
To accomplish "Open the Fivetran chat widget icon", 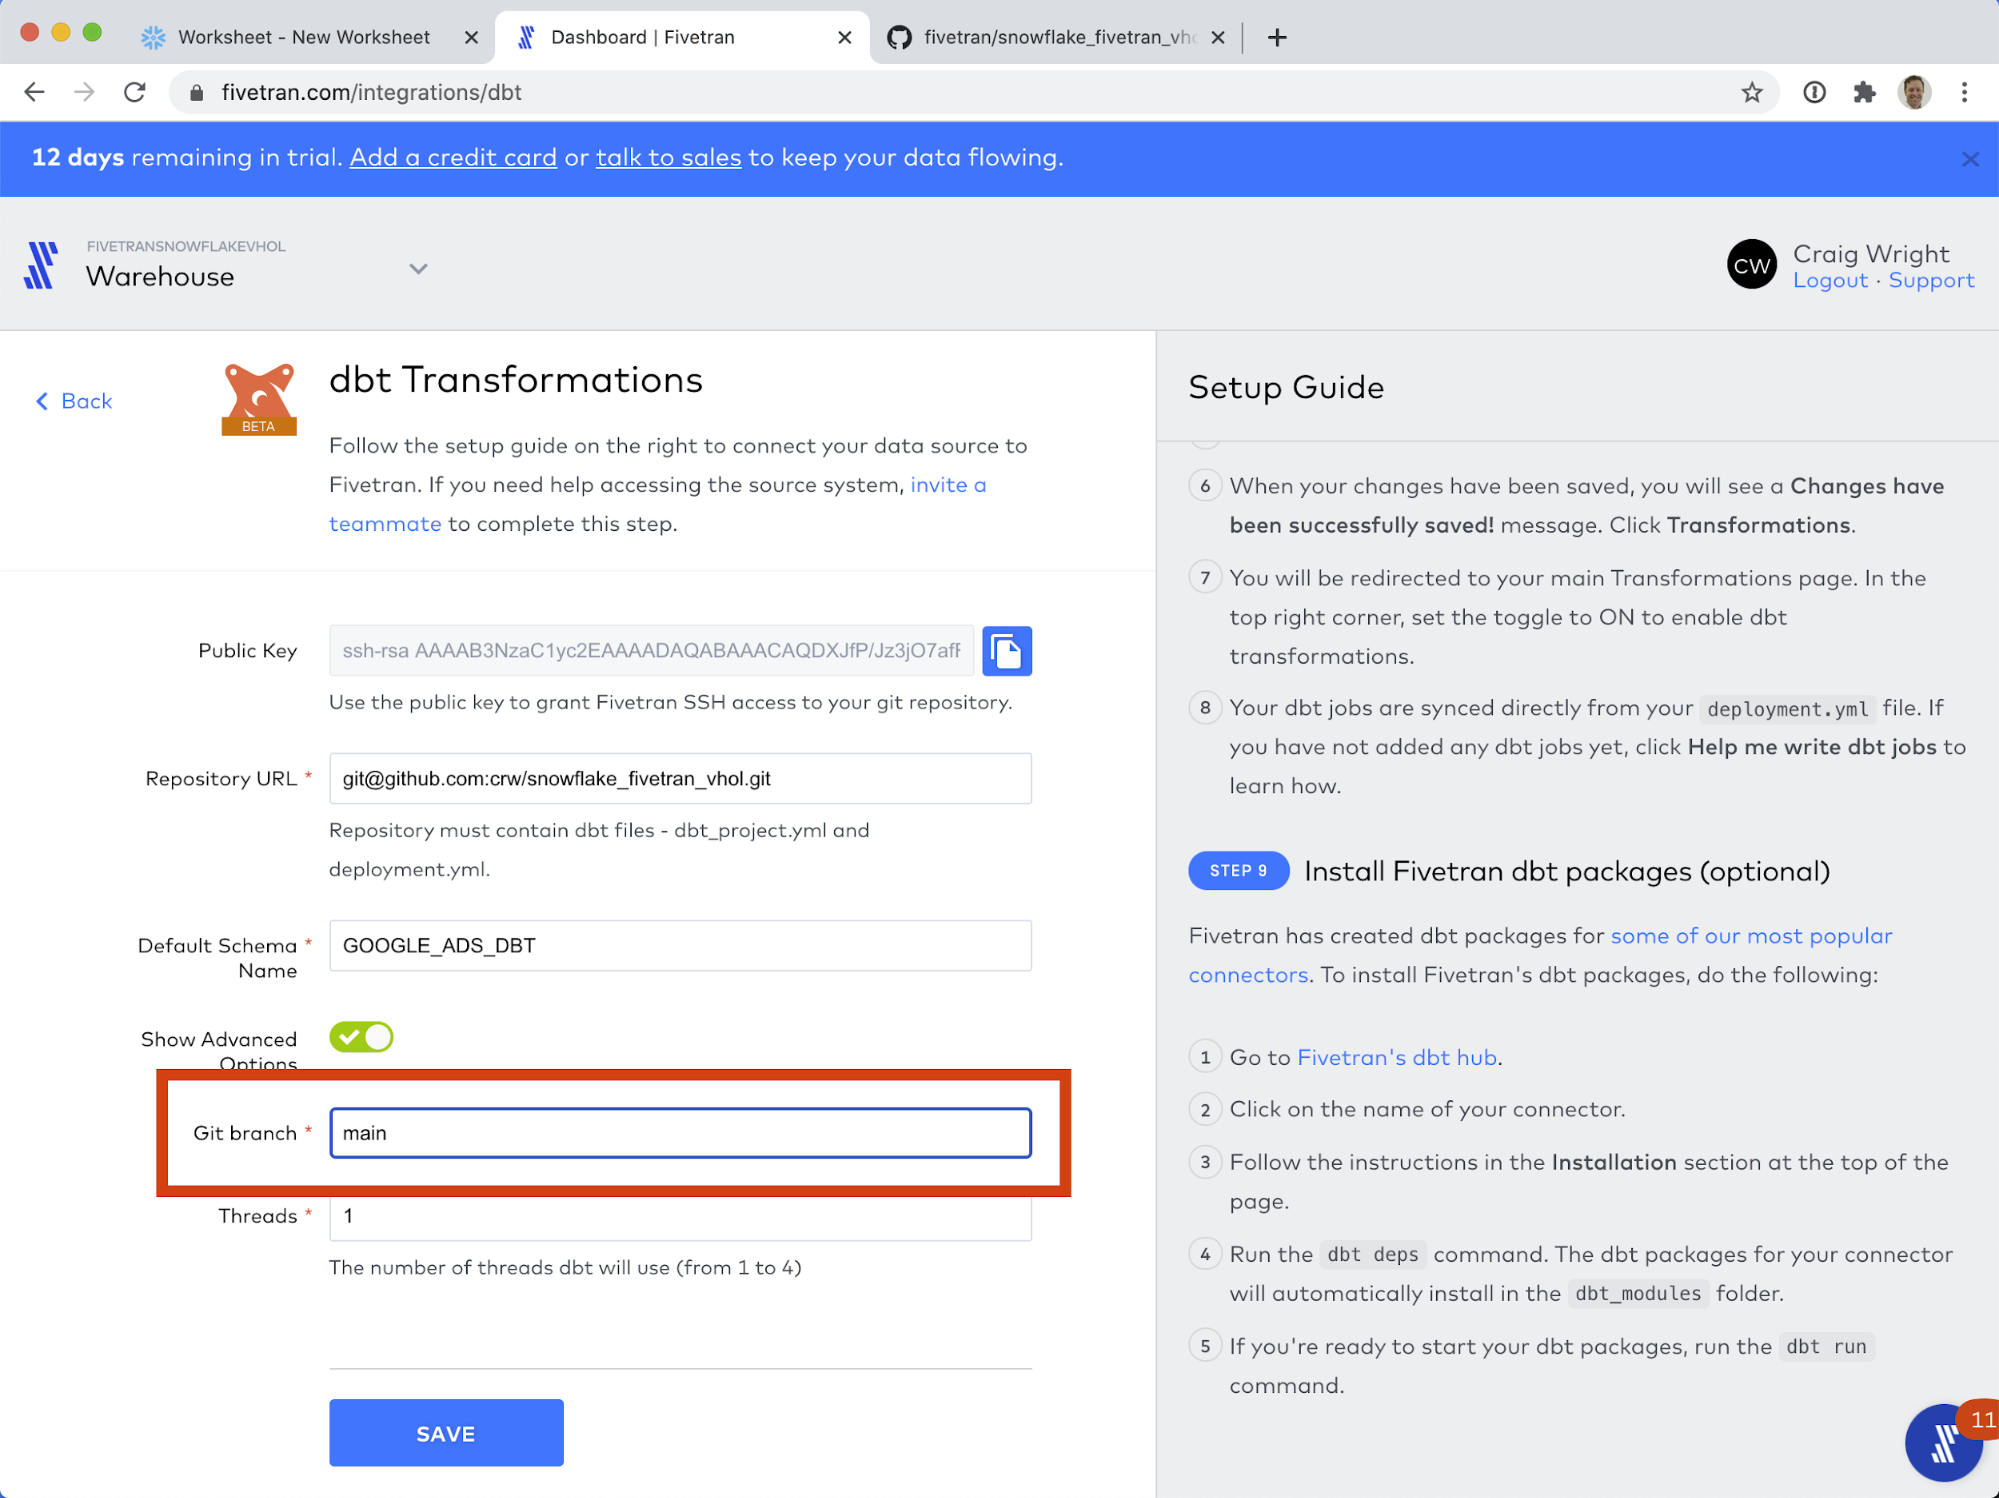I will coord(1943,1442).
